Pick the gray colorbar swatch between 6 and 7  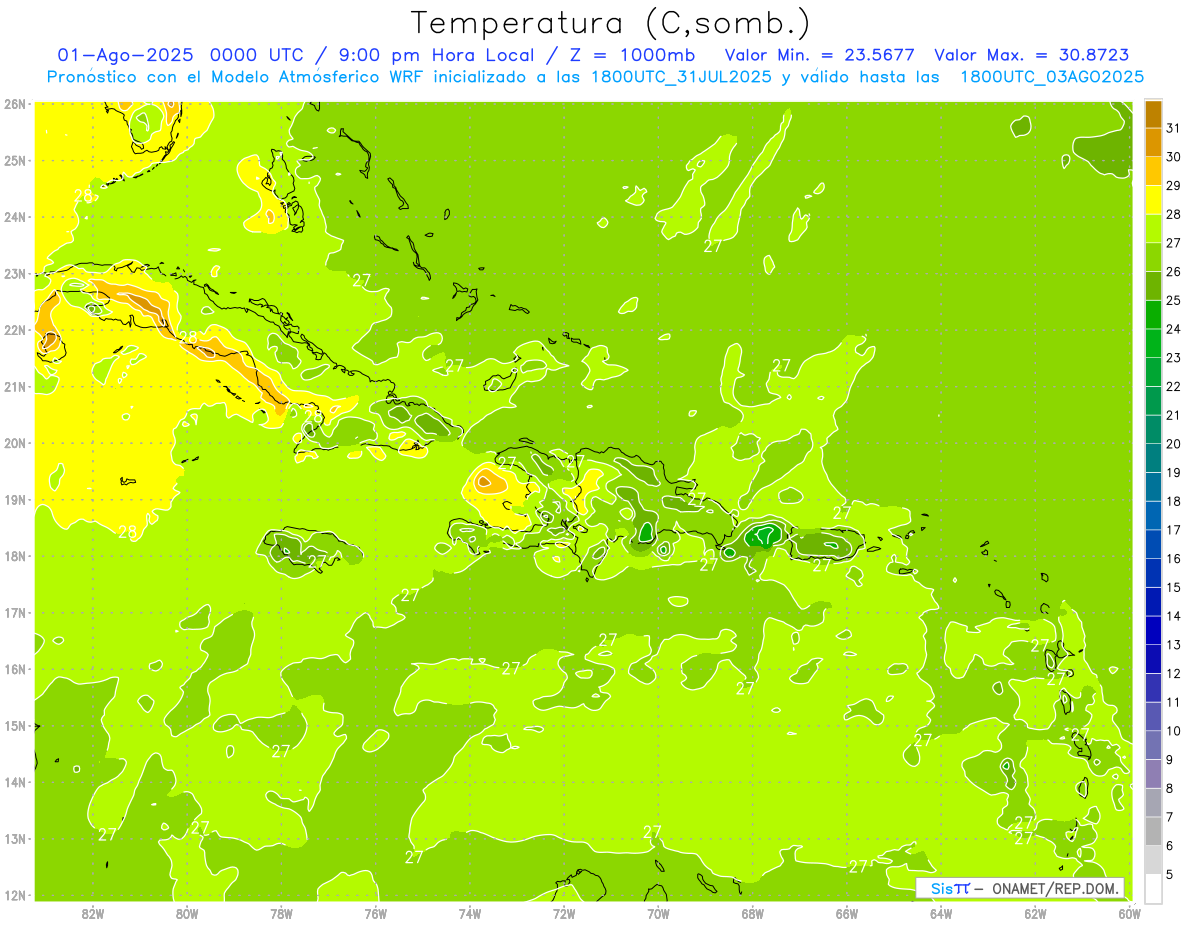pyautogui.click(x=1153, y=831)
